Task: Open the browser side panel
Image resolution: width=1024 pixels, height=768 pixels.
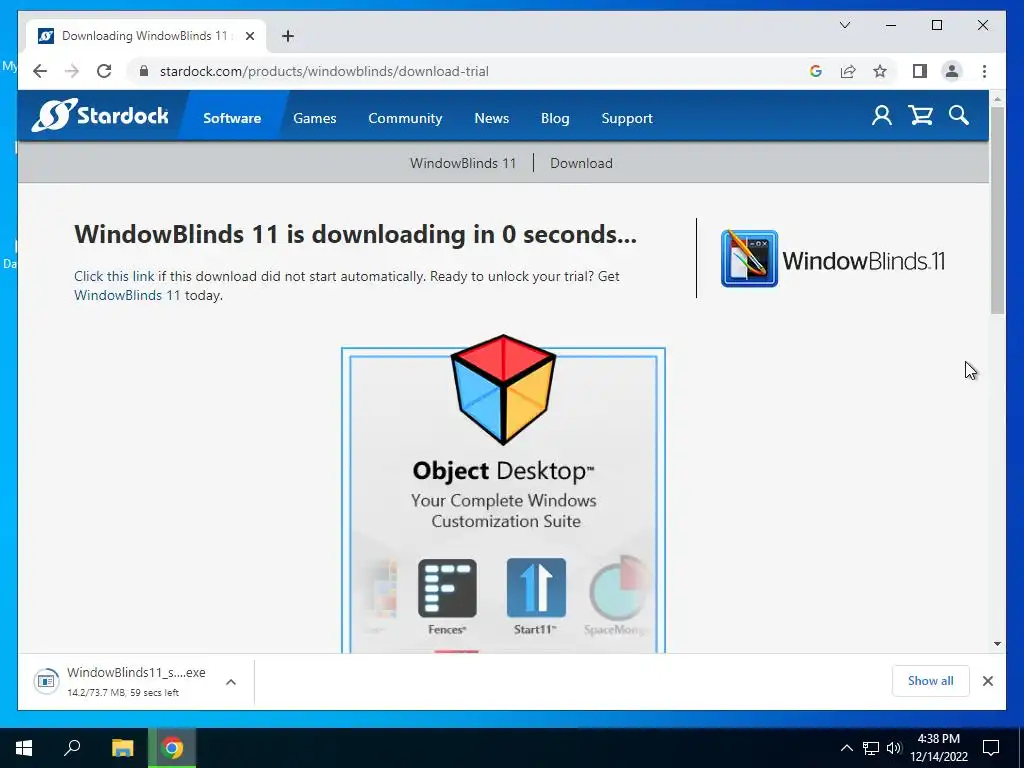Action: coord(920,71)
